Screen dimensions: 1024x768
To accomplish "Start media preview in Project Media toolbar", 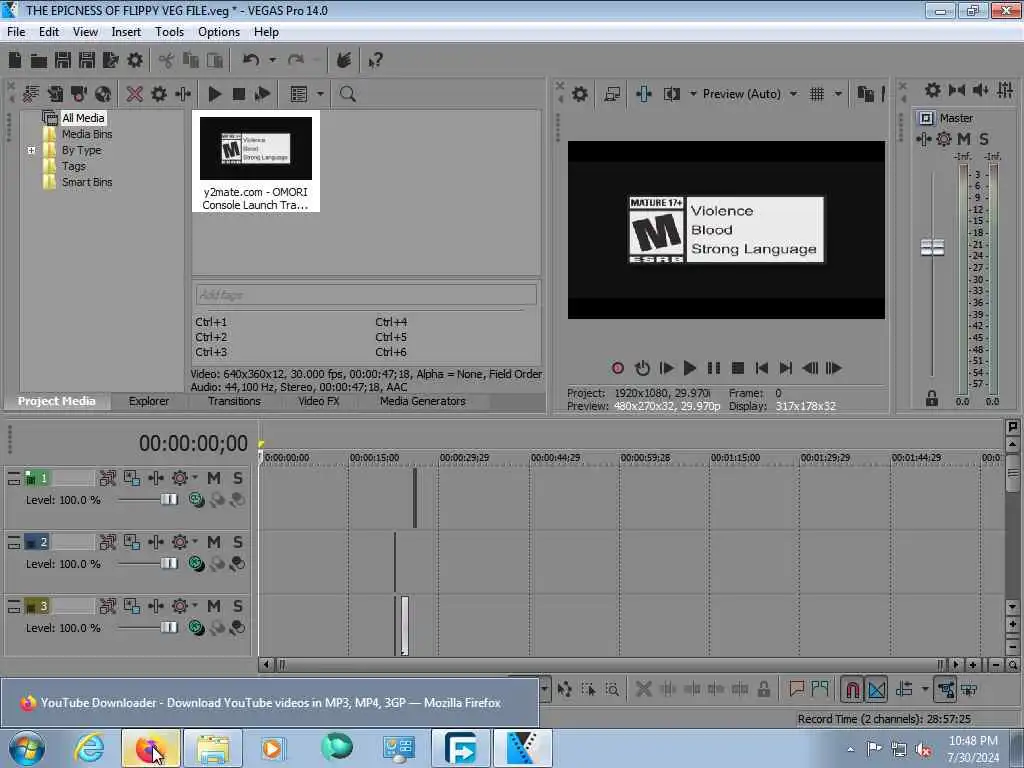I will coord(214,94).
